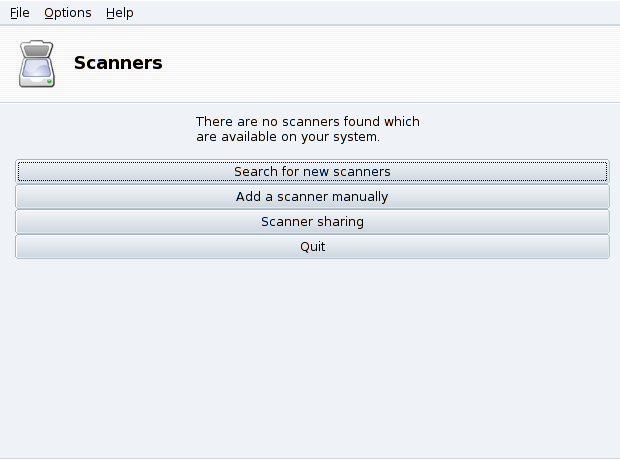The height and width of the screenshot is (460, 620).
Task: Click the scanner icon in the header
Action: point(37,64)
